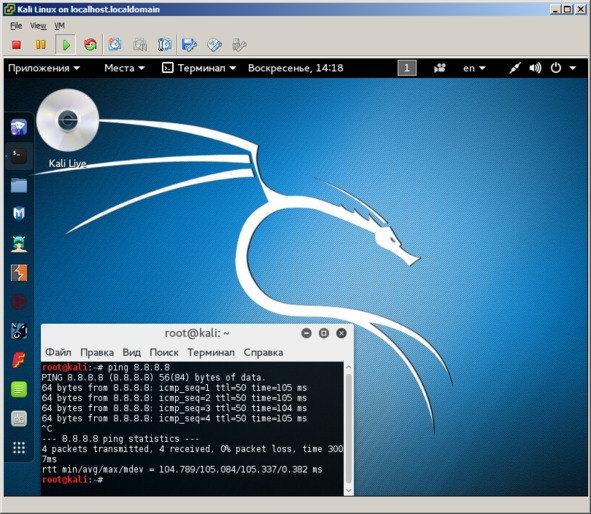Open the Files folder in dock
This screenshot has width=591, height=514.
[x=19, y=185]
